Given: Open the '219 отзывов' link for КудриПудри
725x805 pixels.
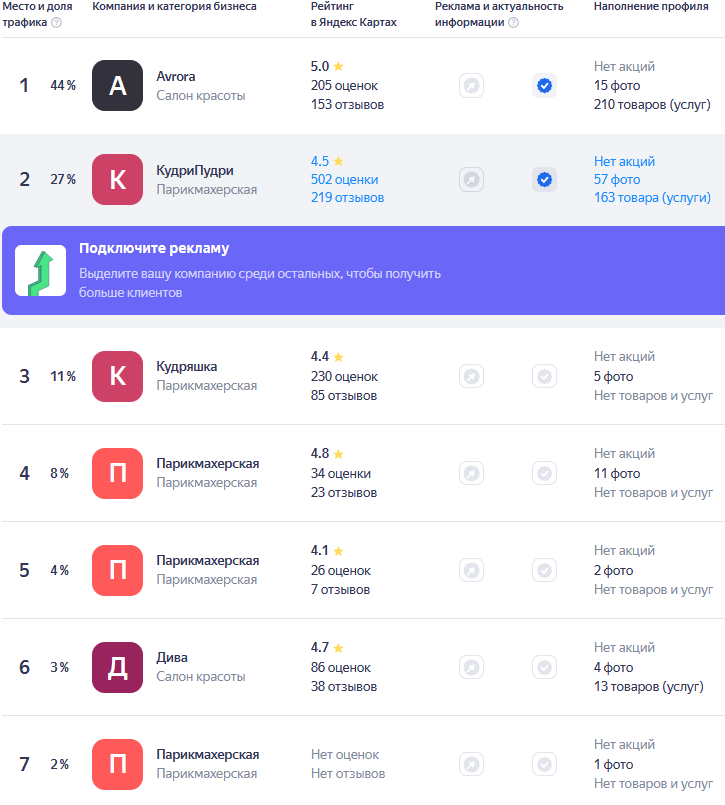Looking at the screenshot, I should (347, 198).
